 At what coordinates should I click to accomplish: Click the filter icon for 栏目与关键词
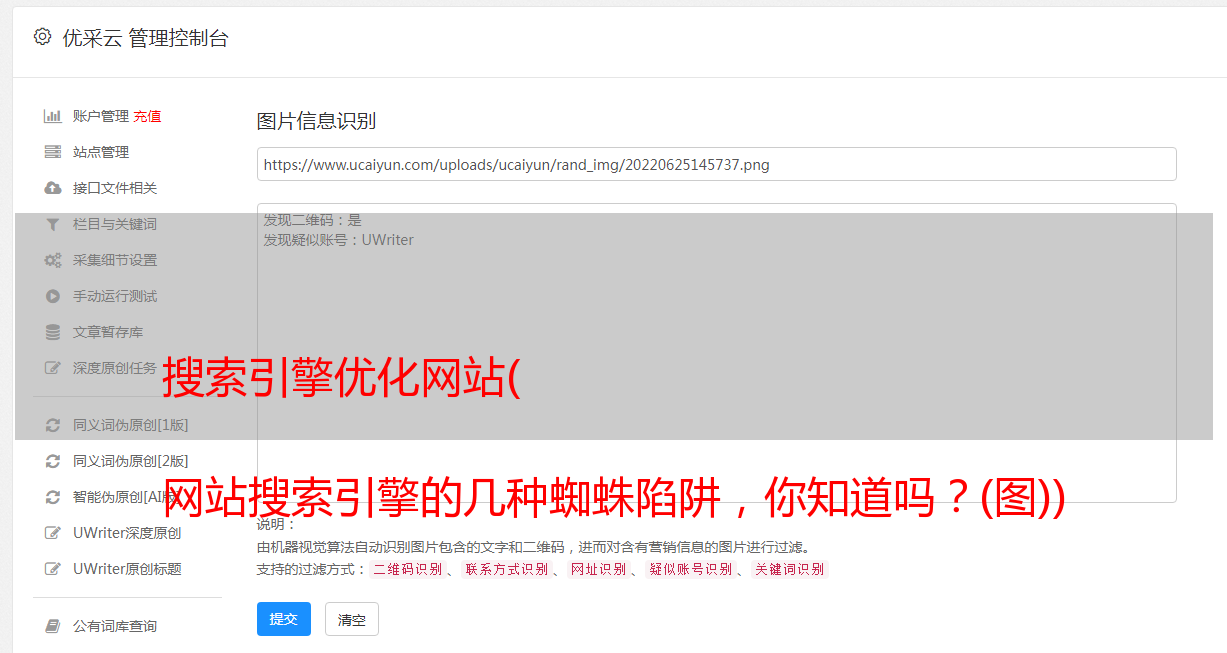(x=53, y=224)
